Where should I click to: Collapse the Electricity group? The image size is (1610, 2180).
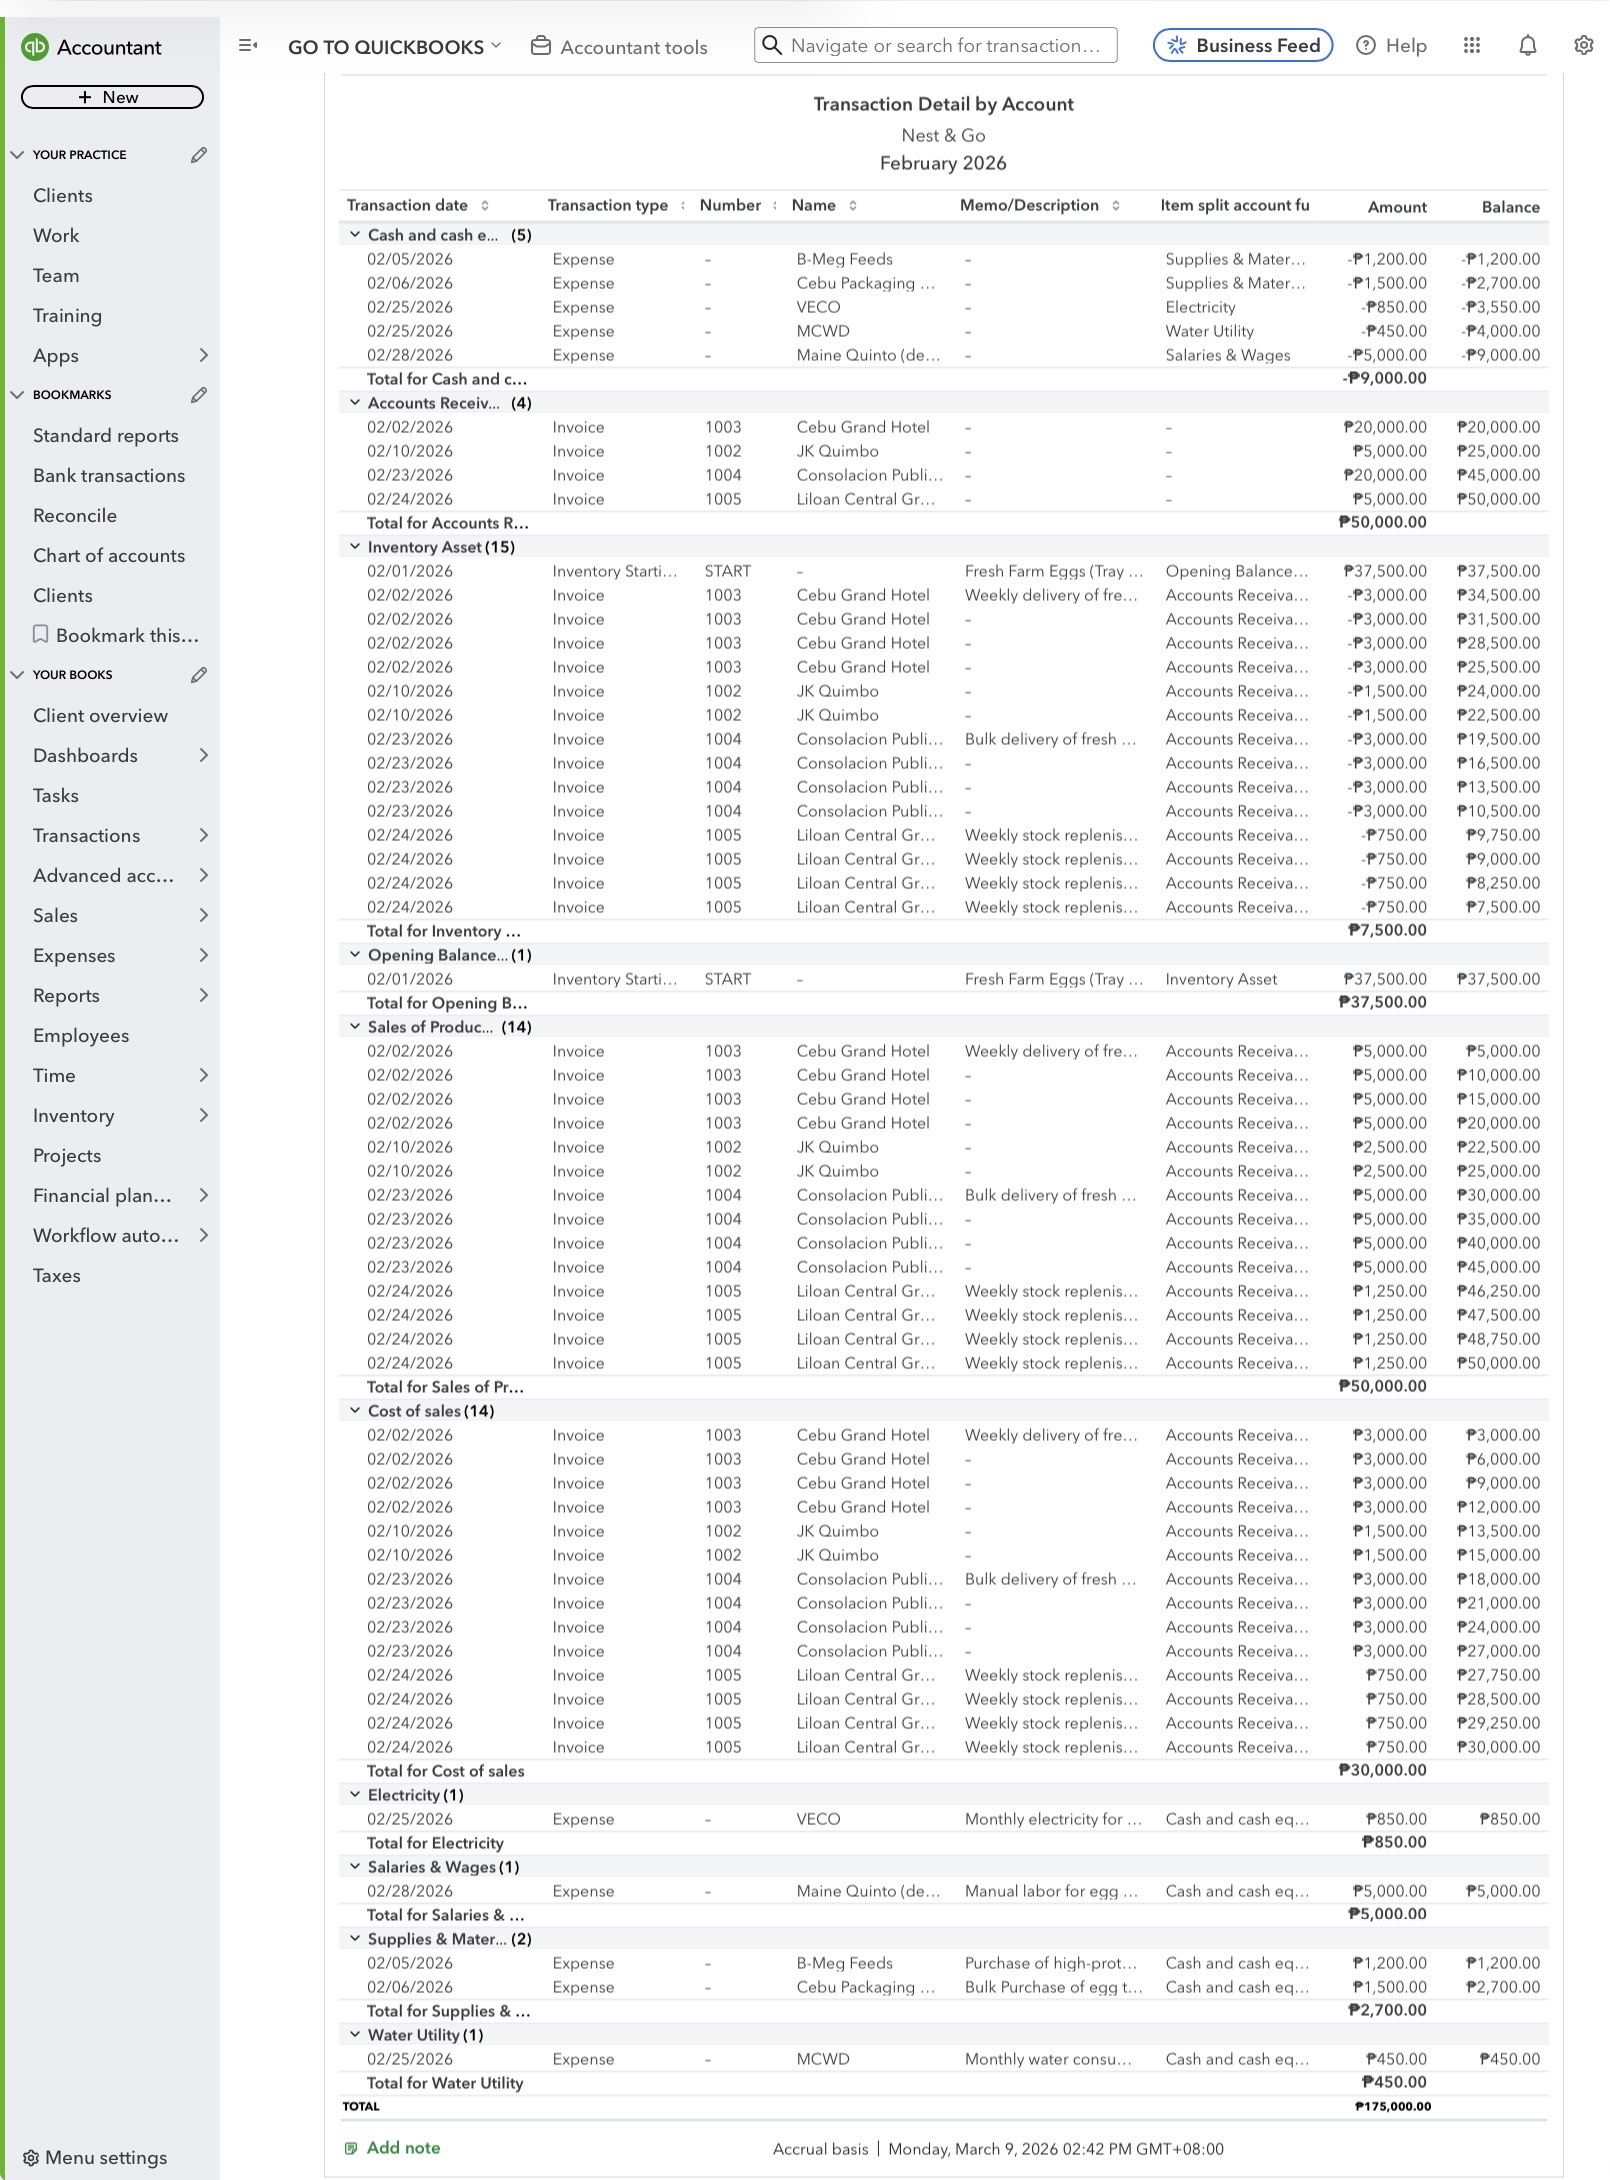tap(355, 1794)
